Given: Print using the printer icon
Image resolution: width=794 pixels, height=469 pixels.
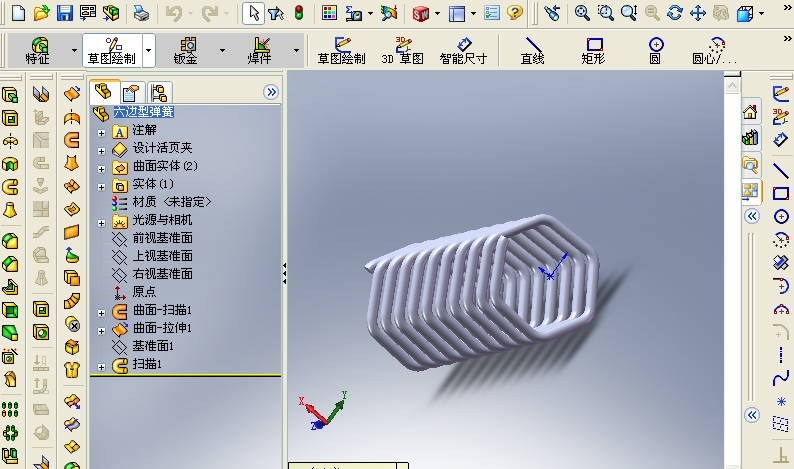Looking at the screenshot, I should point(141,13).
